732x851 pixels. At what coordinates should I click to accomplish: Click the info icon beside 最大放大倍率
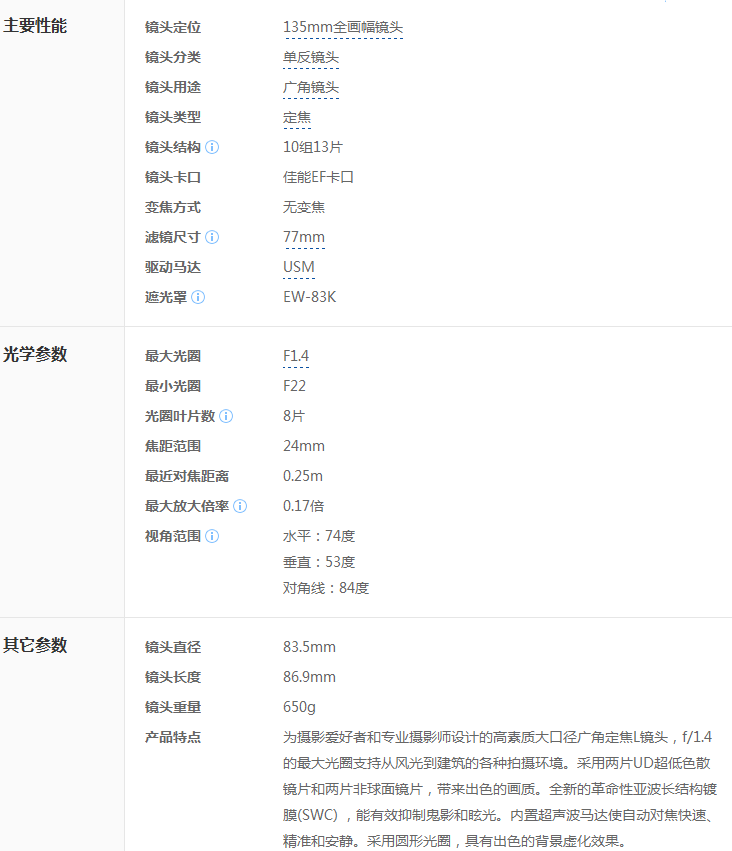pyautogui.click(x=240, y=506)
